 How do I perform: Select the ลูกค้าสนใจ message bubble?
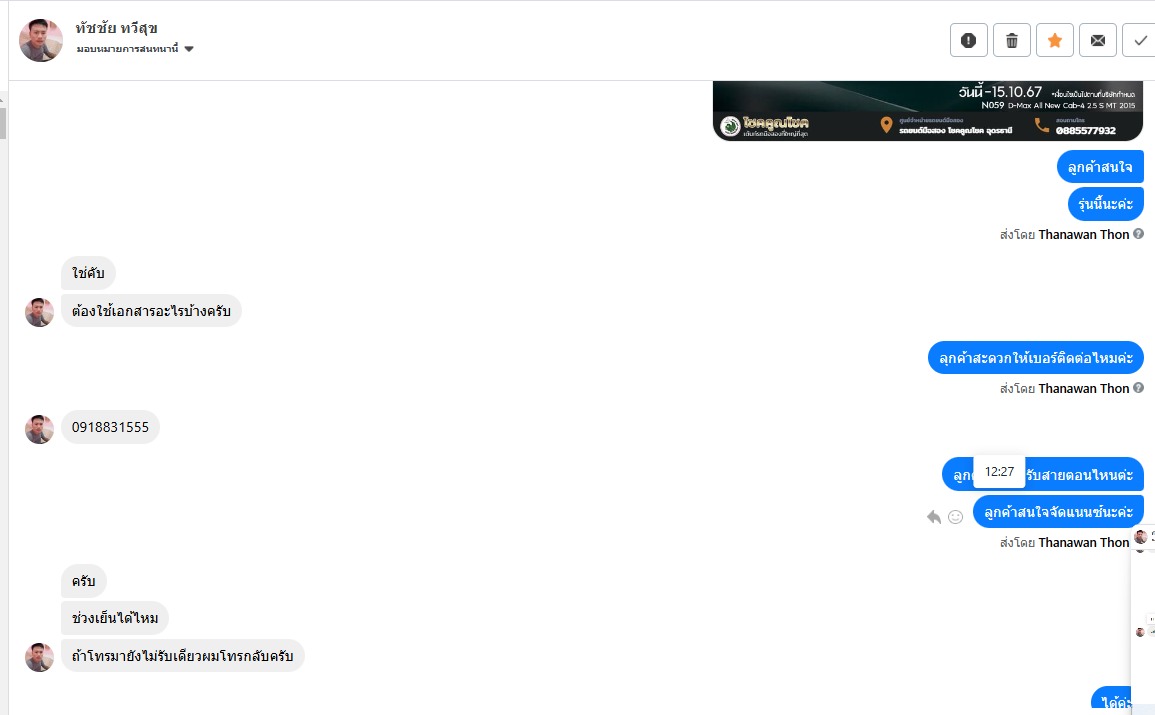(x=1100, y=167)
